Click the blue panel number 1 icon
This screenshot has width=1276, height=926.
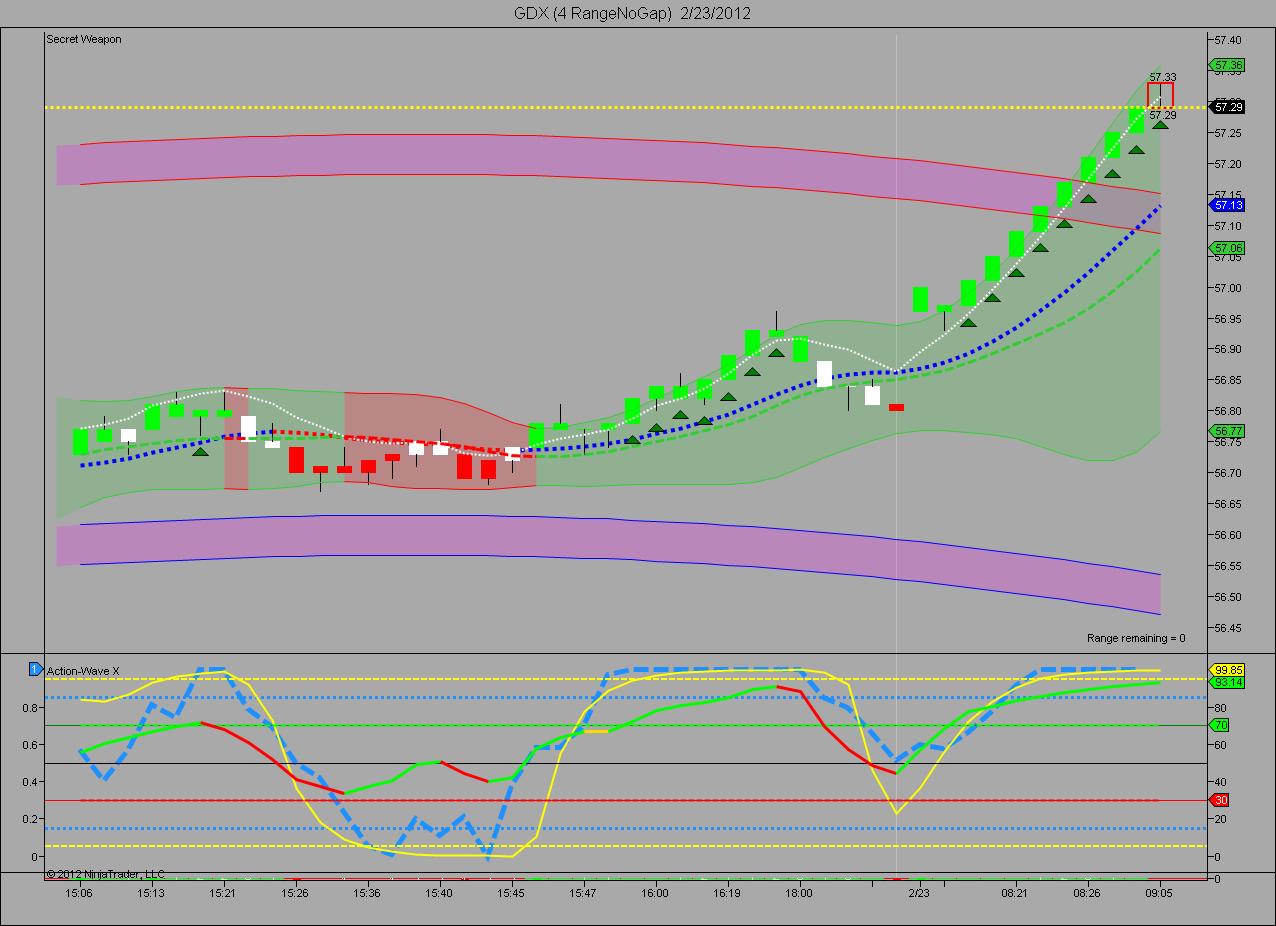pyautogui.click(x=36, y=669)
